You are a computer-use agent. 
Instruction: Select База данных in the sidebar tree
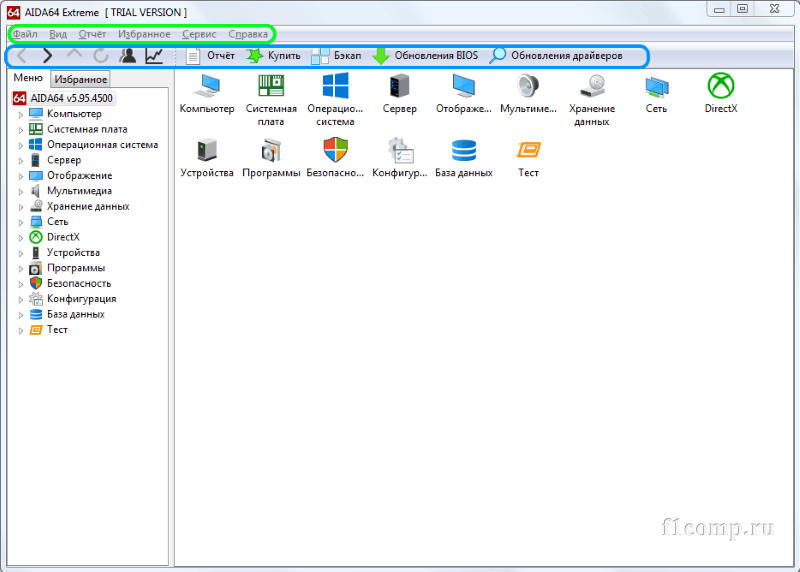(76, 314)
